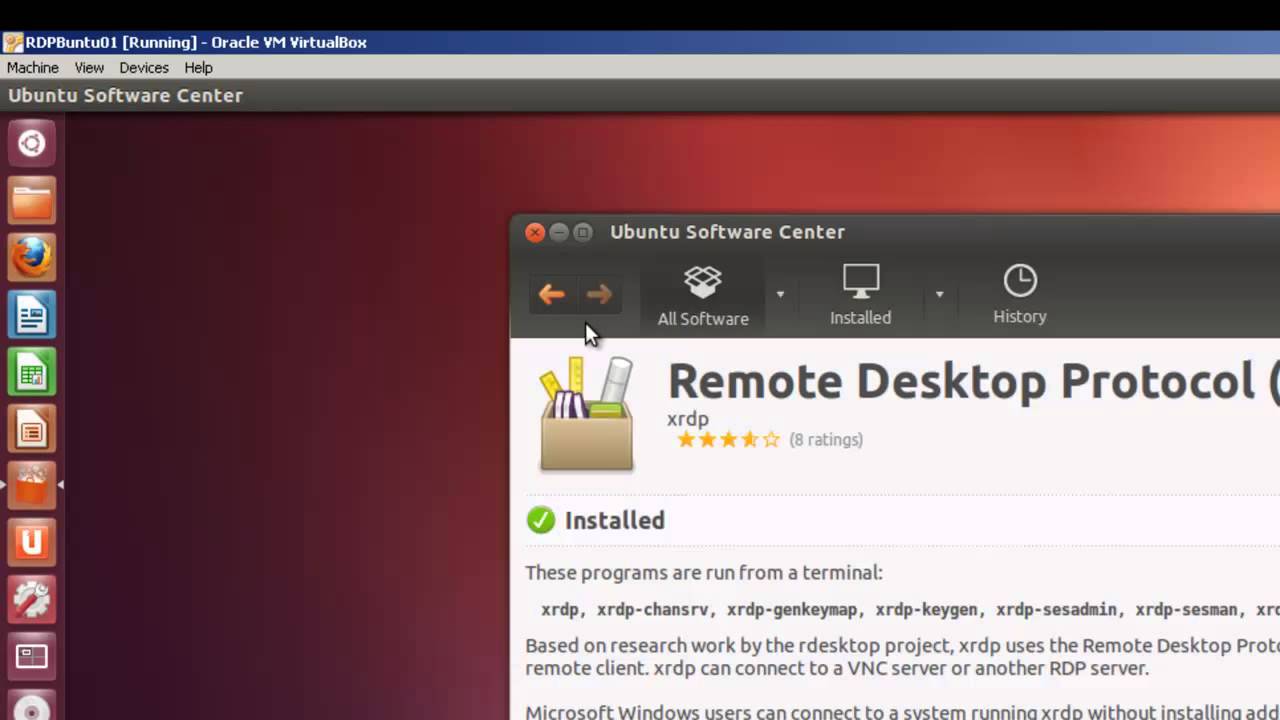Open the (8 ratings) reviews link
Image resolution: width=1280 pixels, height=720 pixels.
tap(826, 439)
